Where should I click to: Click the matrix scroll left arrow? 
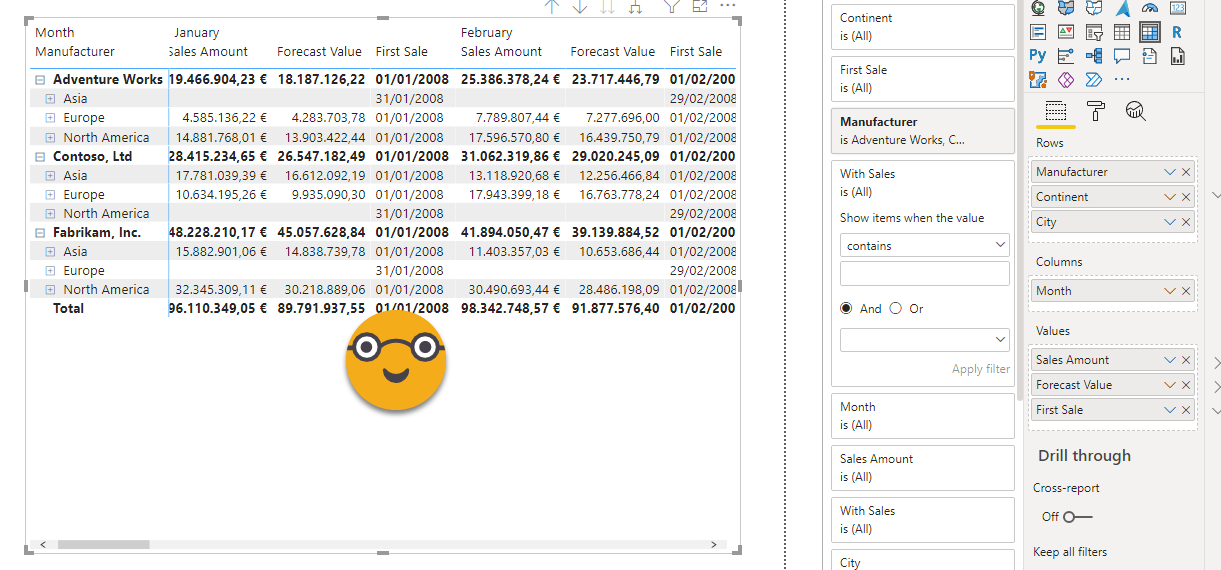pyautogui.click(x=42, y=545)
